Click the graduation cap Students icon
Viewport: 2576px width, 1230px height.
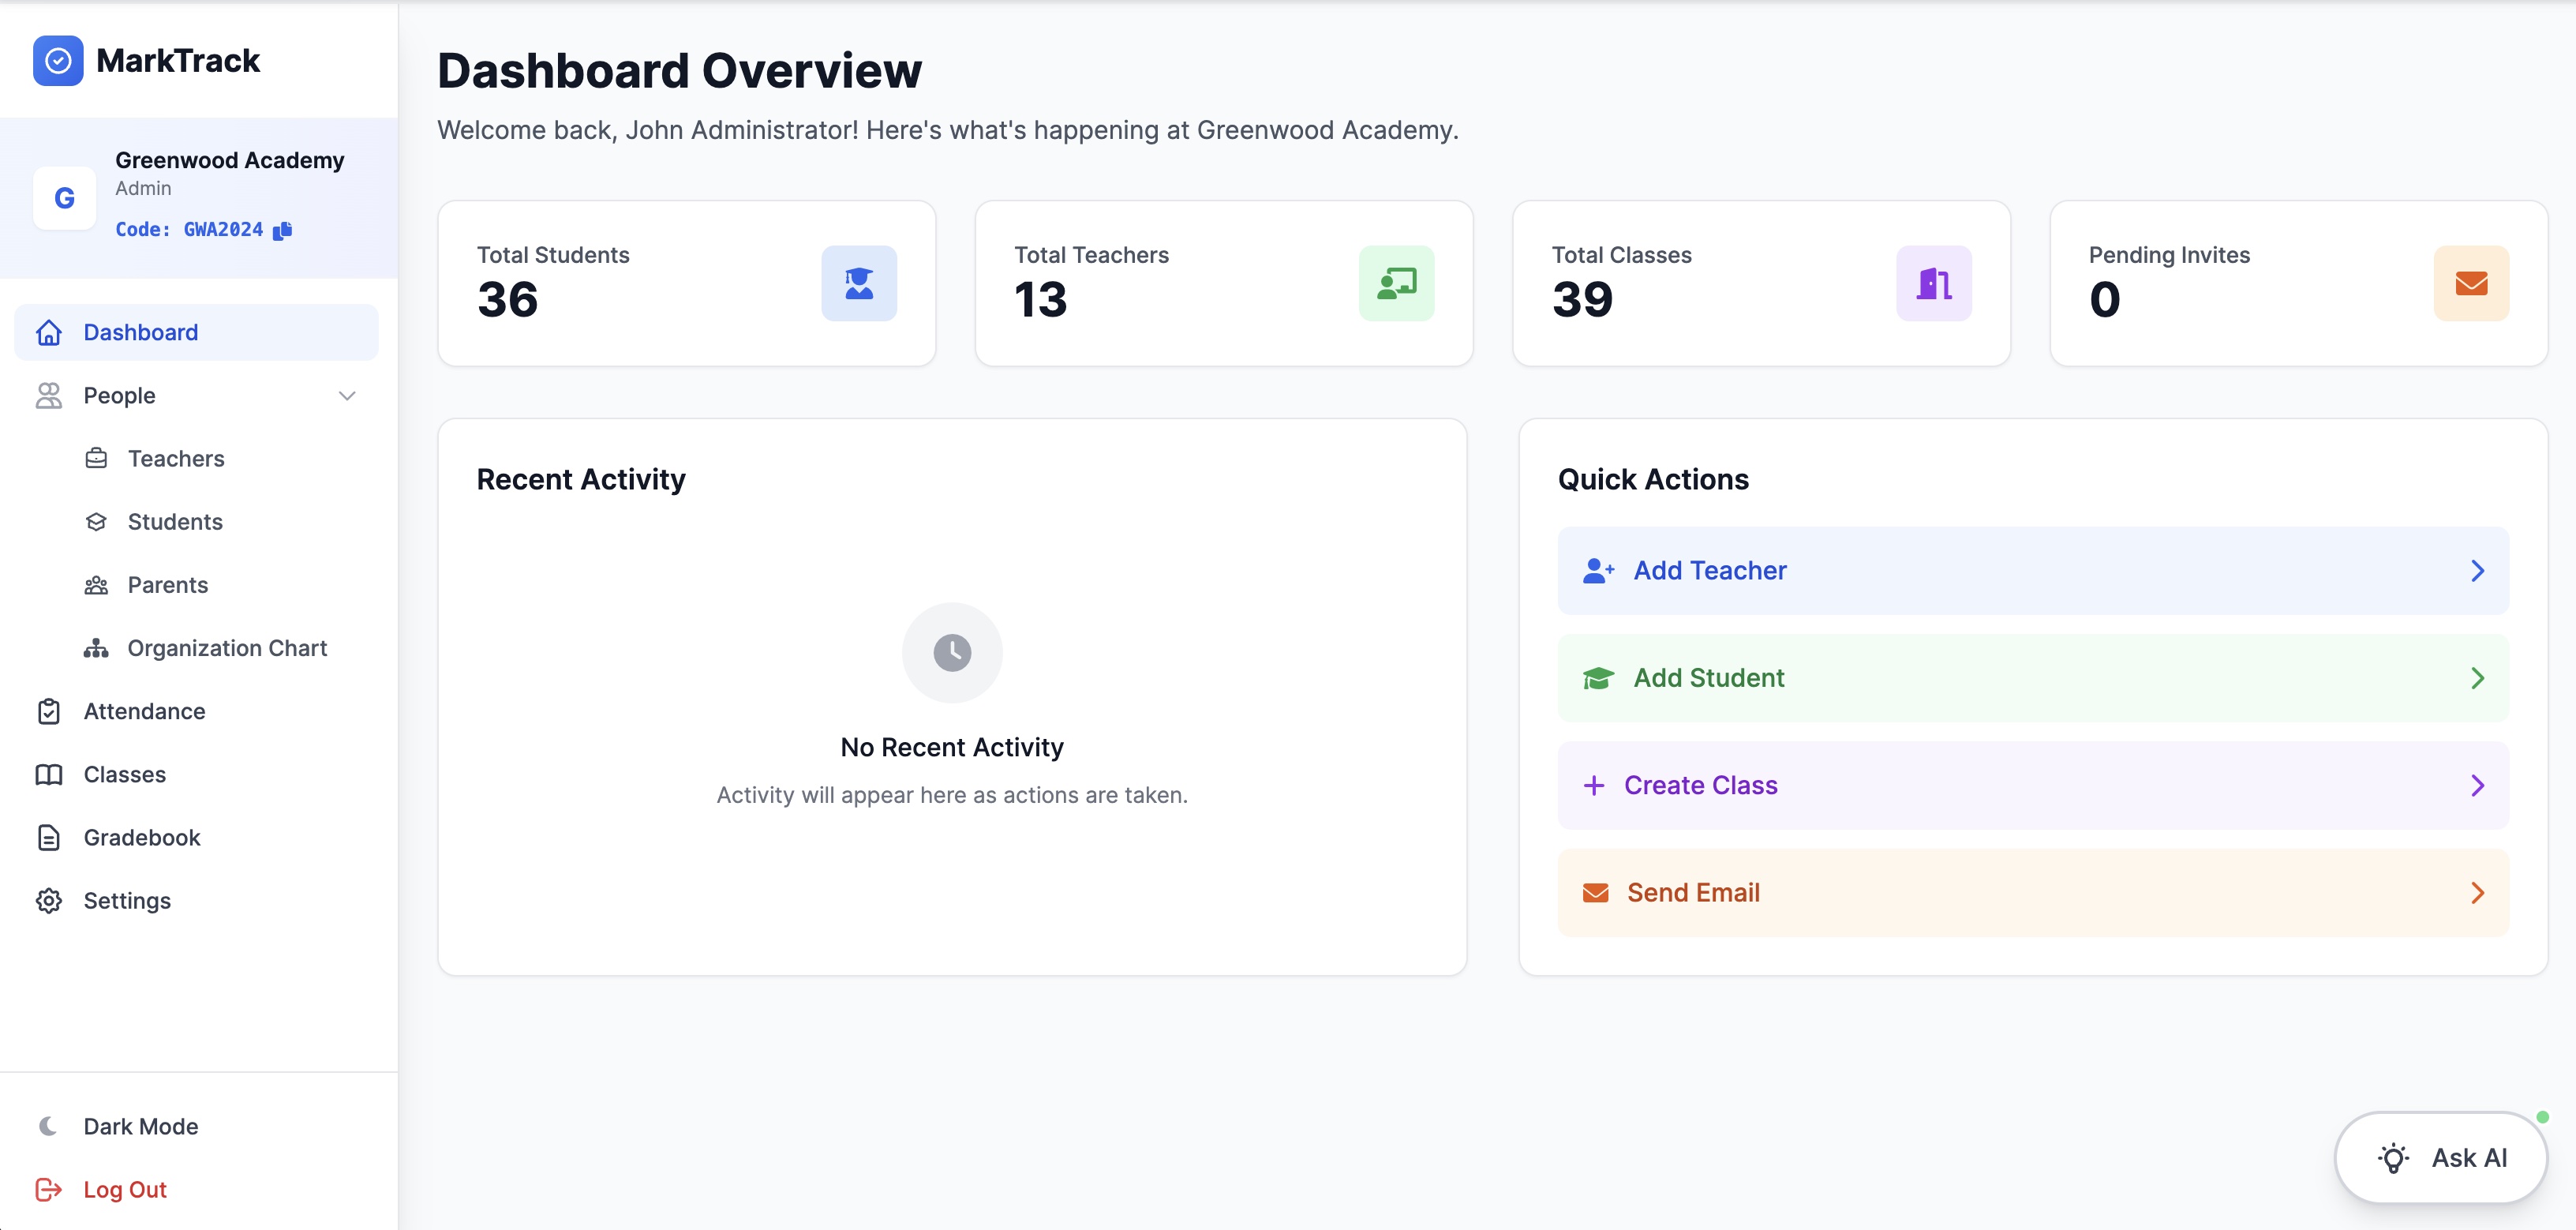[97, 521]
